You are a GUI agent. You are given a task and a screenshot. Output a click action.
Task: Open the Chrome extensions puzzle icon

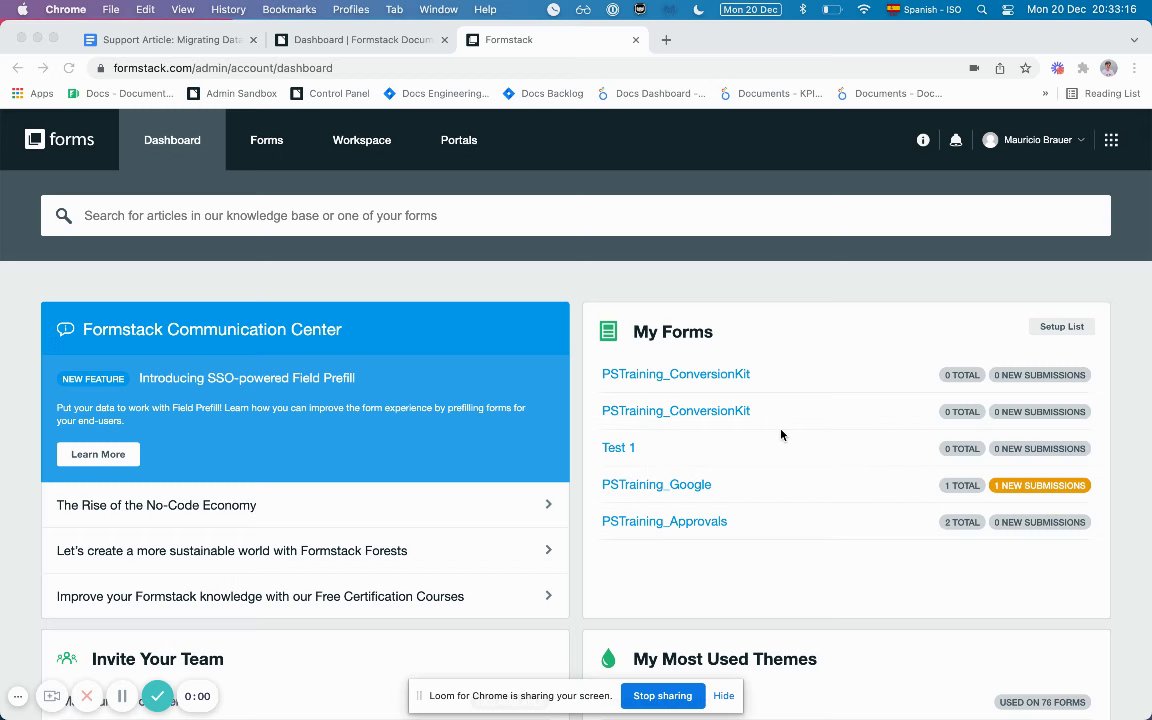tap(1083, 68)
